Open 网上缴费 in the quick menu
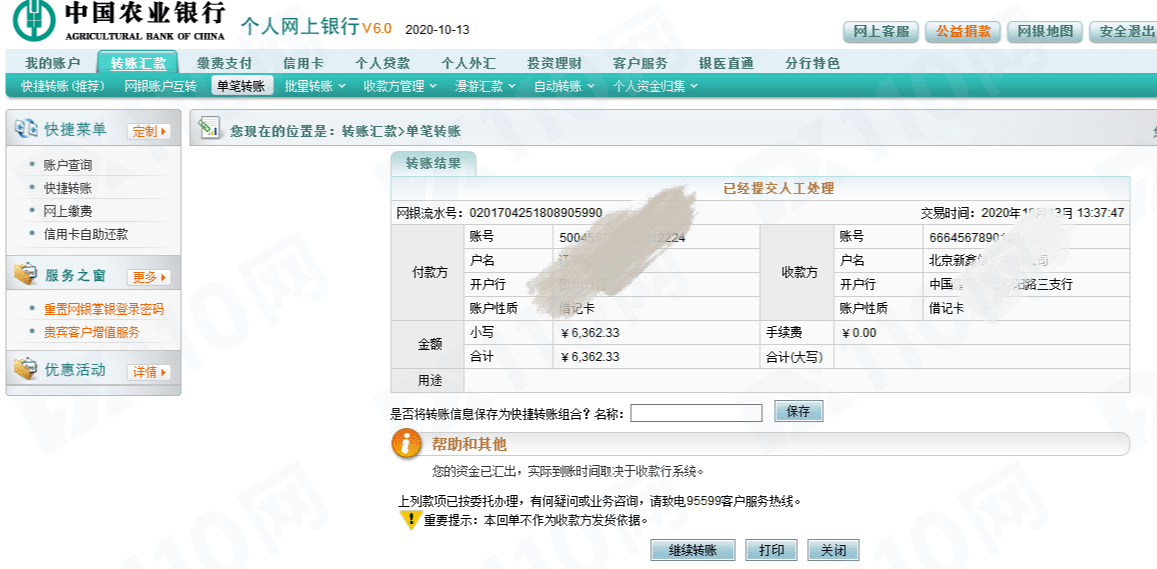Viewport: 1157px width, 569px height. click(68, 211)
